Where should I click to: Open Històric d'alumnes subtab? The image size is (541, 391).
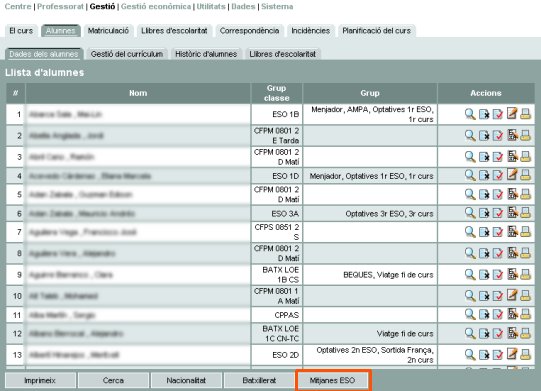(x=206, y=54)
